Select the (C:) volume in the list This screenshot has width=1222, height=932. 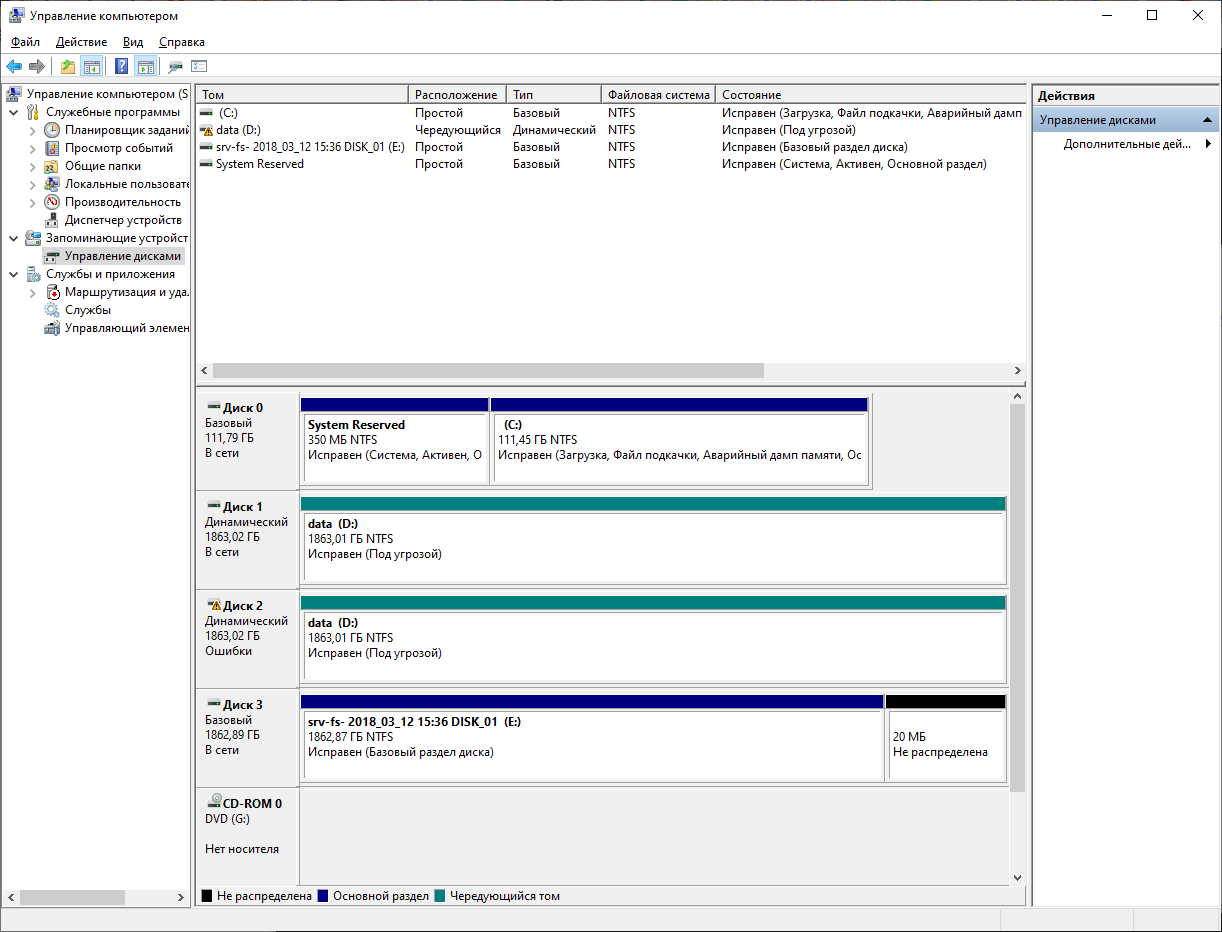(611, 113)
